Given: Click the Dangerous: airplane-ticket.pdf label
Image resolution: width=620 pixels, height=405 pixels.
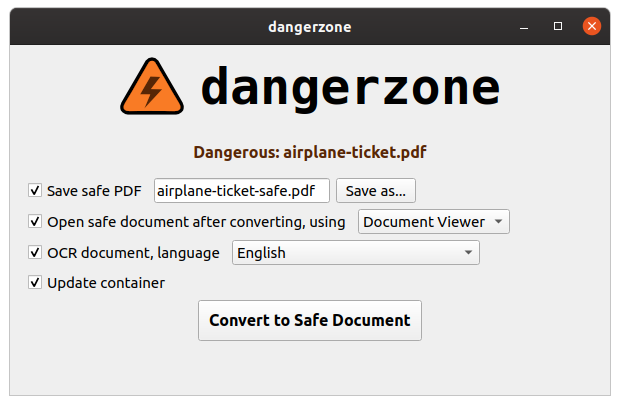Looking at the screenshot, I should [x=310, y=152].
